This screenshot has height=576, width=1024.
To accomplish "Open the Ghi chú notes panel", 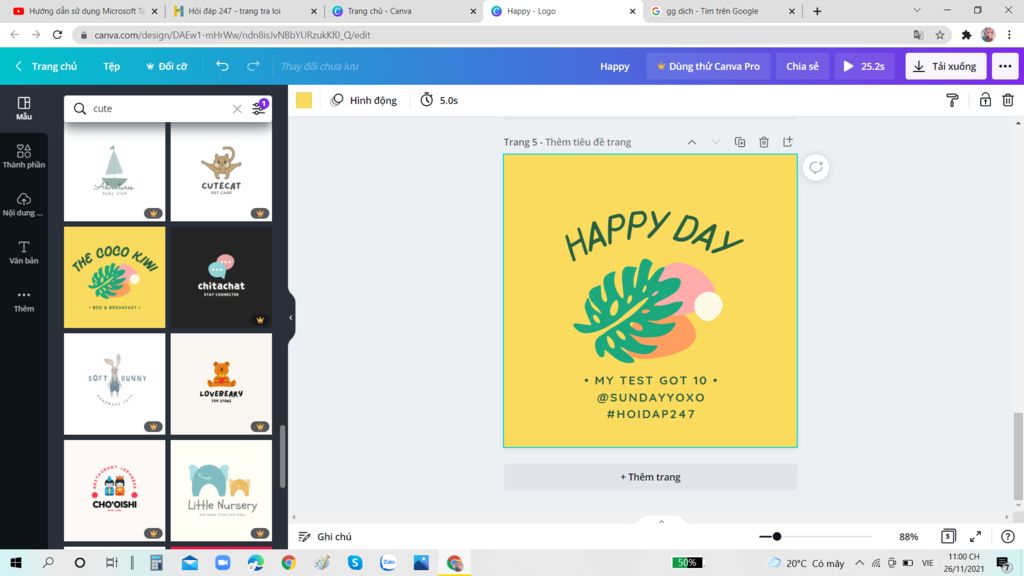I will [x=325, y=536].
